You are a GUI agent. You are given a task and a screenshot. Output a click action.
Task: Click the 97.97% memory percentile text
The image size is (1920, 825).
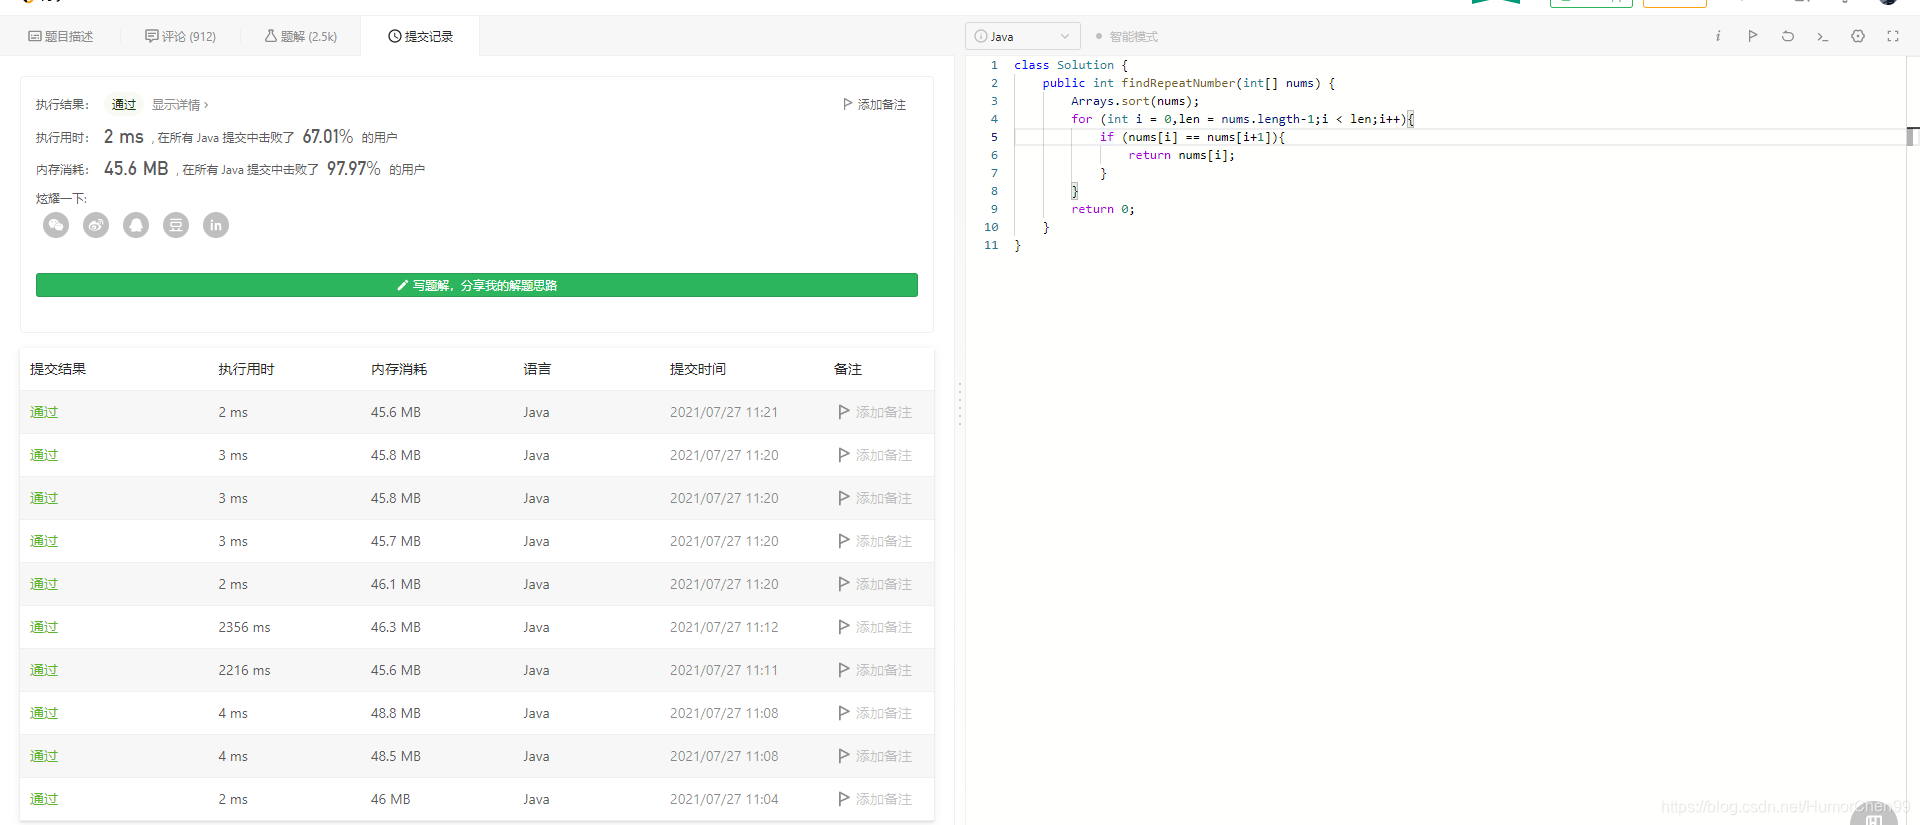pos(354,169)
